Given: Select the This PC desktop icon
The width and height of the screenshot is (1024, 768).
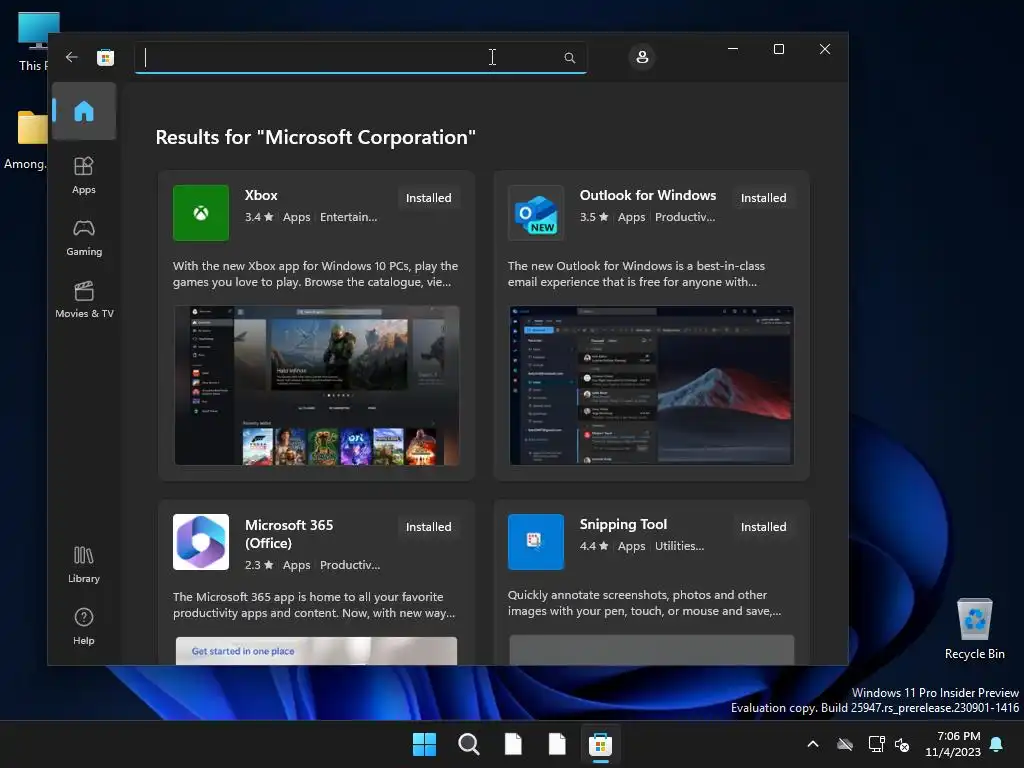Looking at the screenshot, I should click(34, 42).
